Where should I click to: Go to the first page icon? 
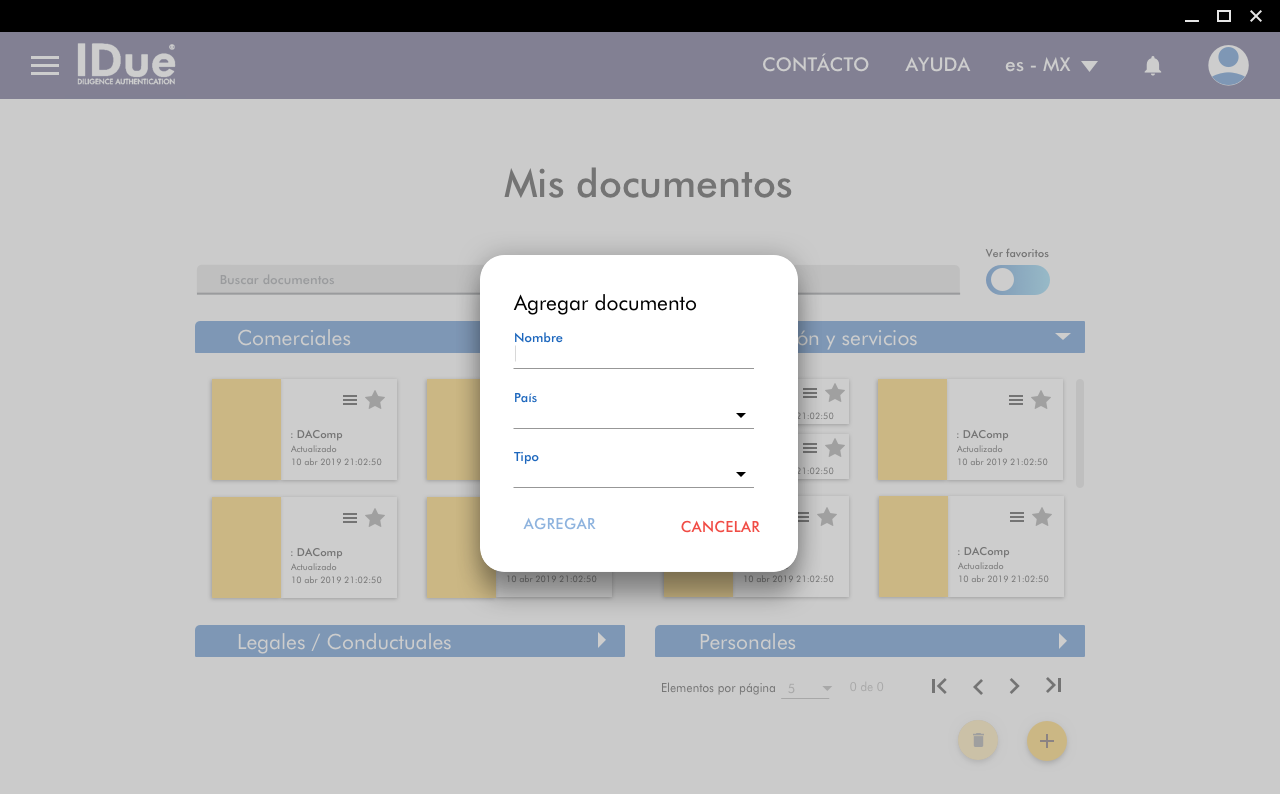939,686
